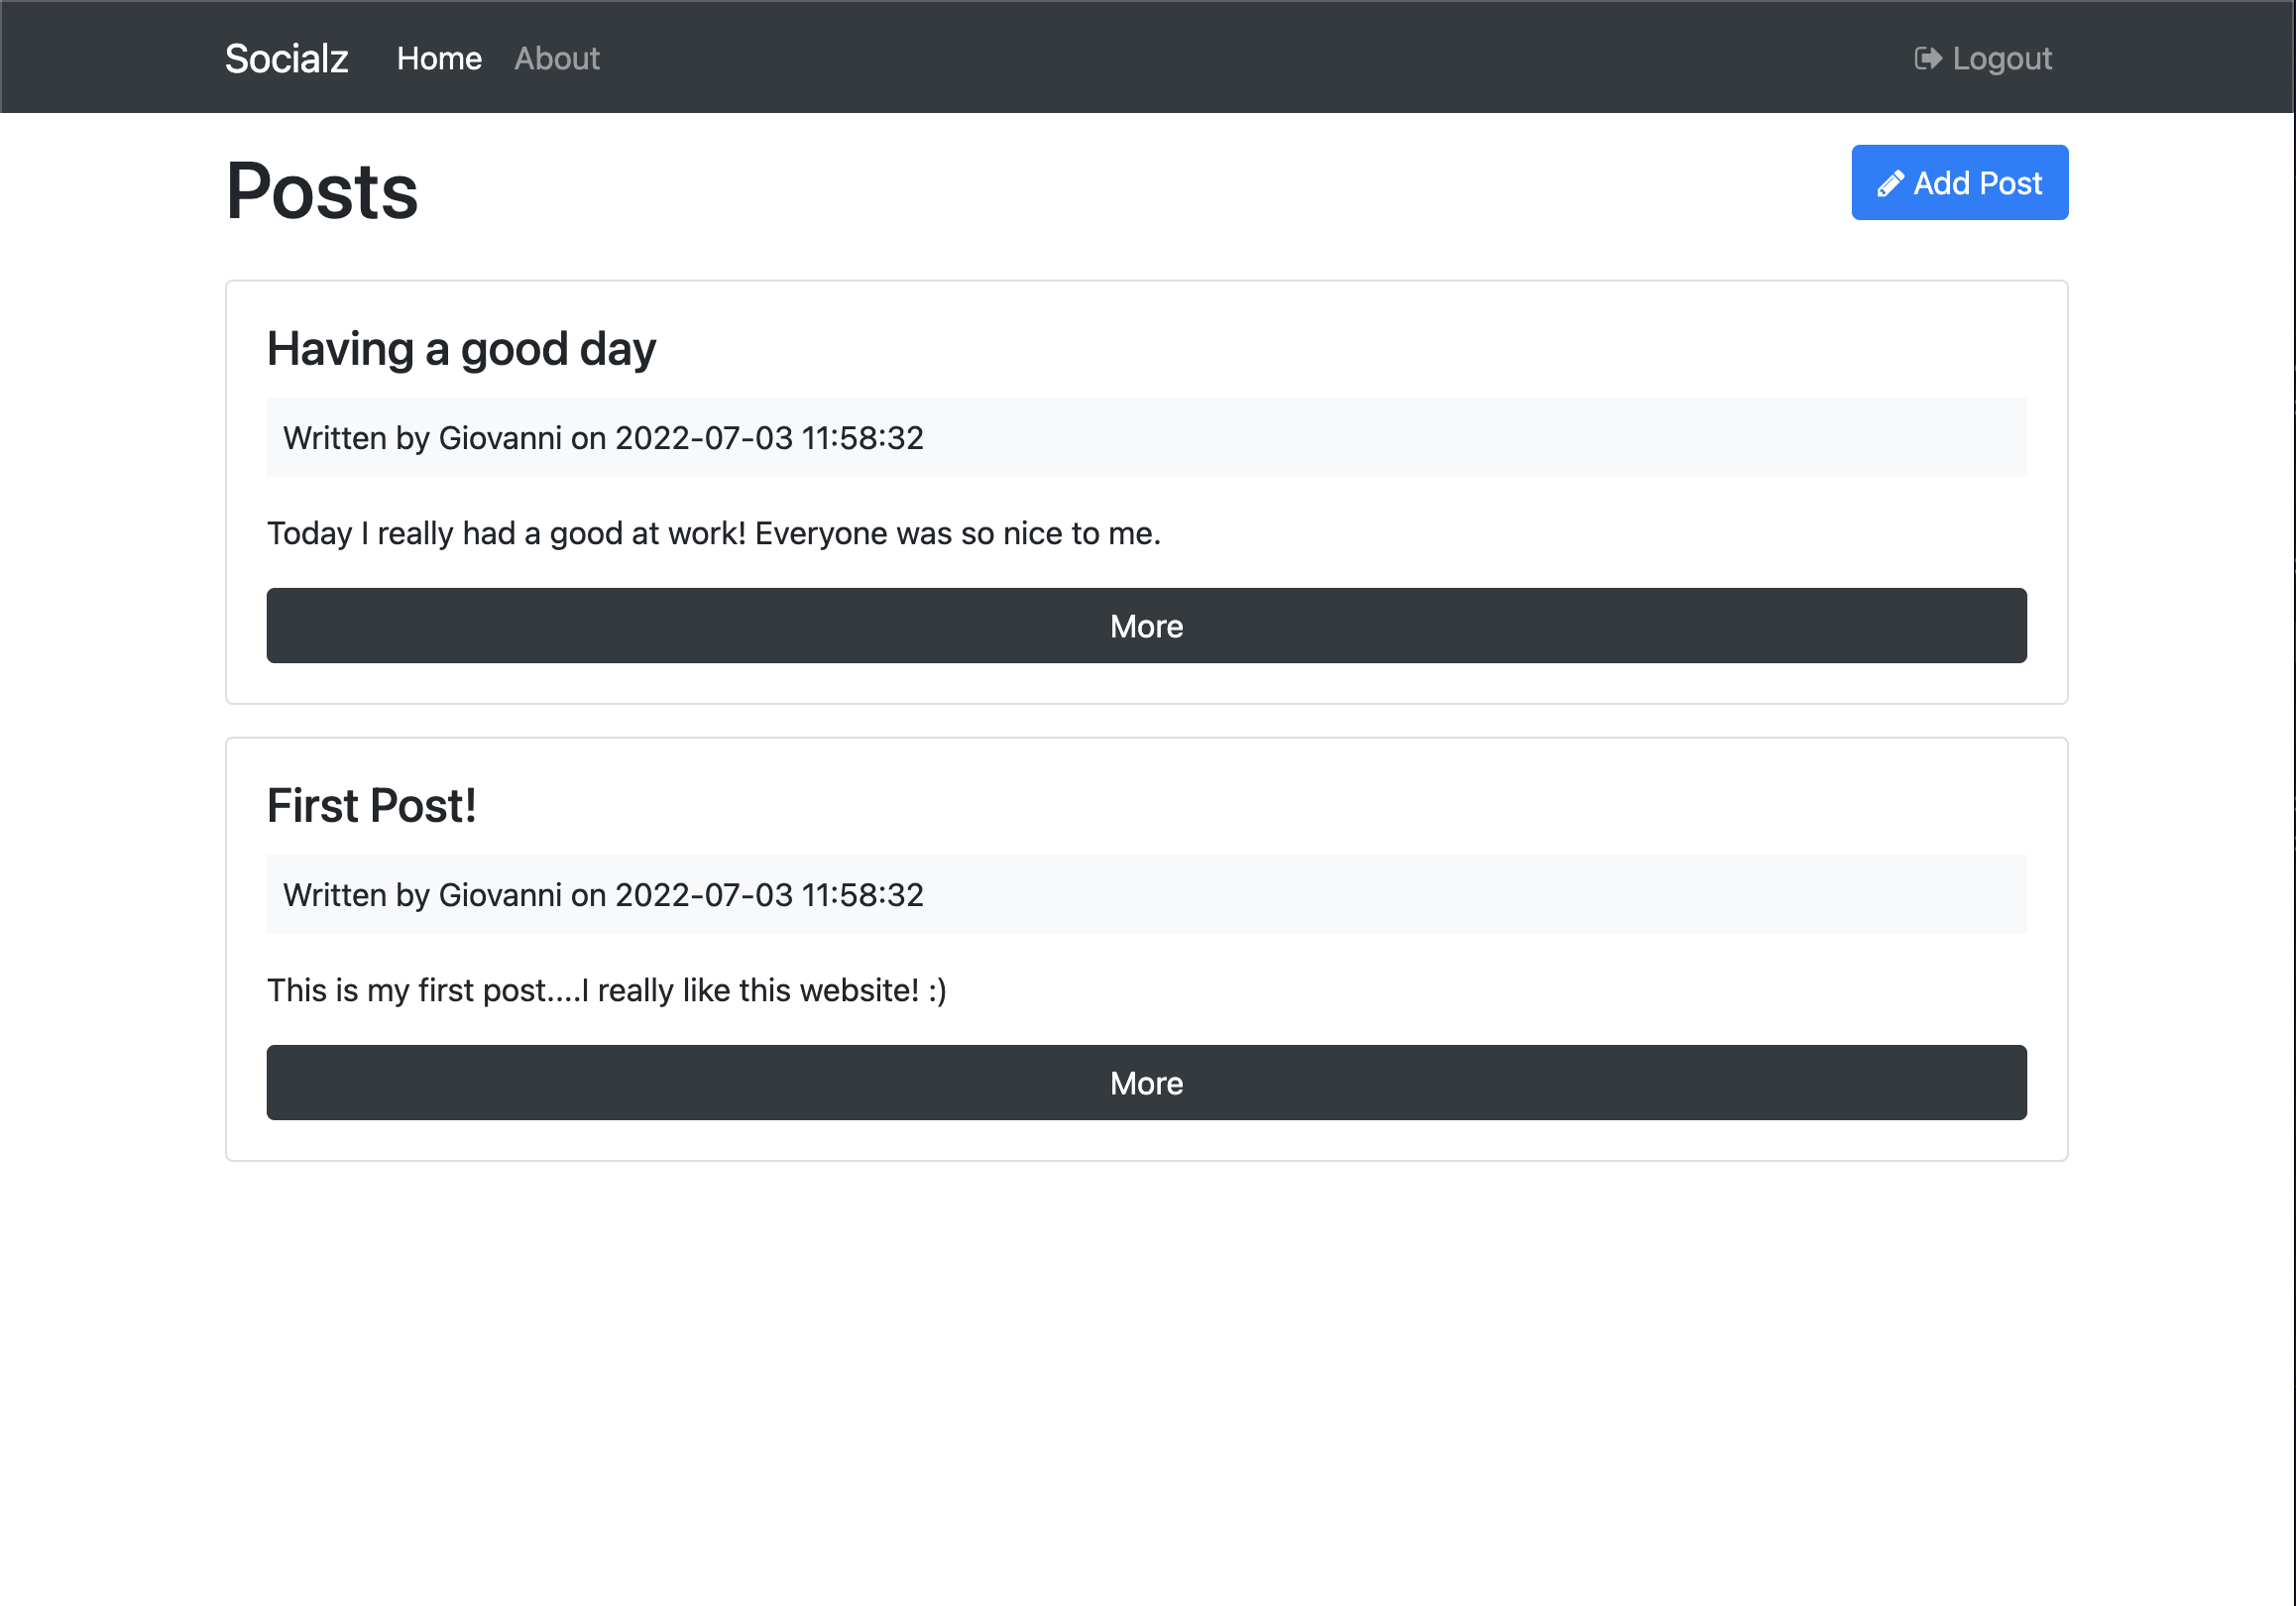
Task: Click author line of Having a good day
Action: [x=603, y=438]
